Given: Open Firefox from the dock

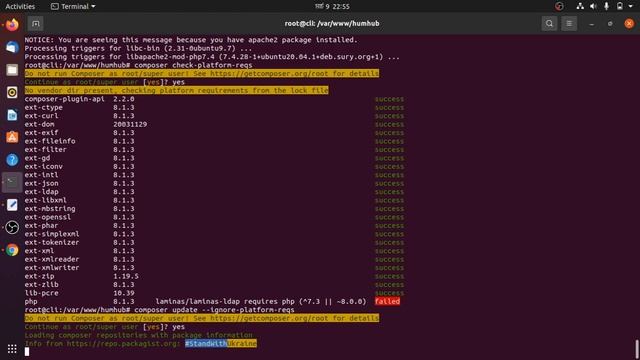Looking at the screenshot, I should tap(12, 25).
